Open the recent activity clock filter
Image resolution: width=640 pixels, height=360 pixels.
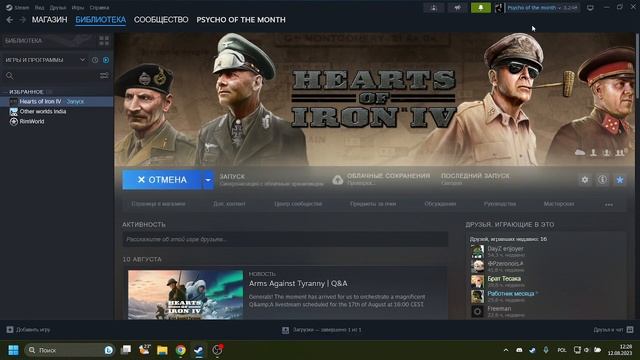(x=95, y=60)
